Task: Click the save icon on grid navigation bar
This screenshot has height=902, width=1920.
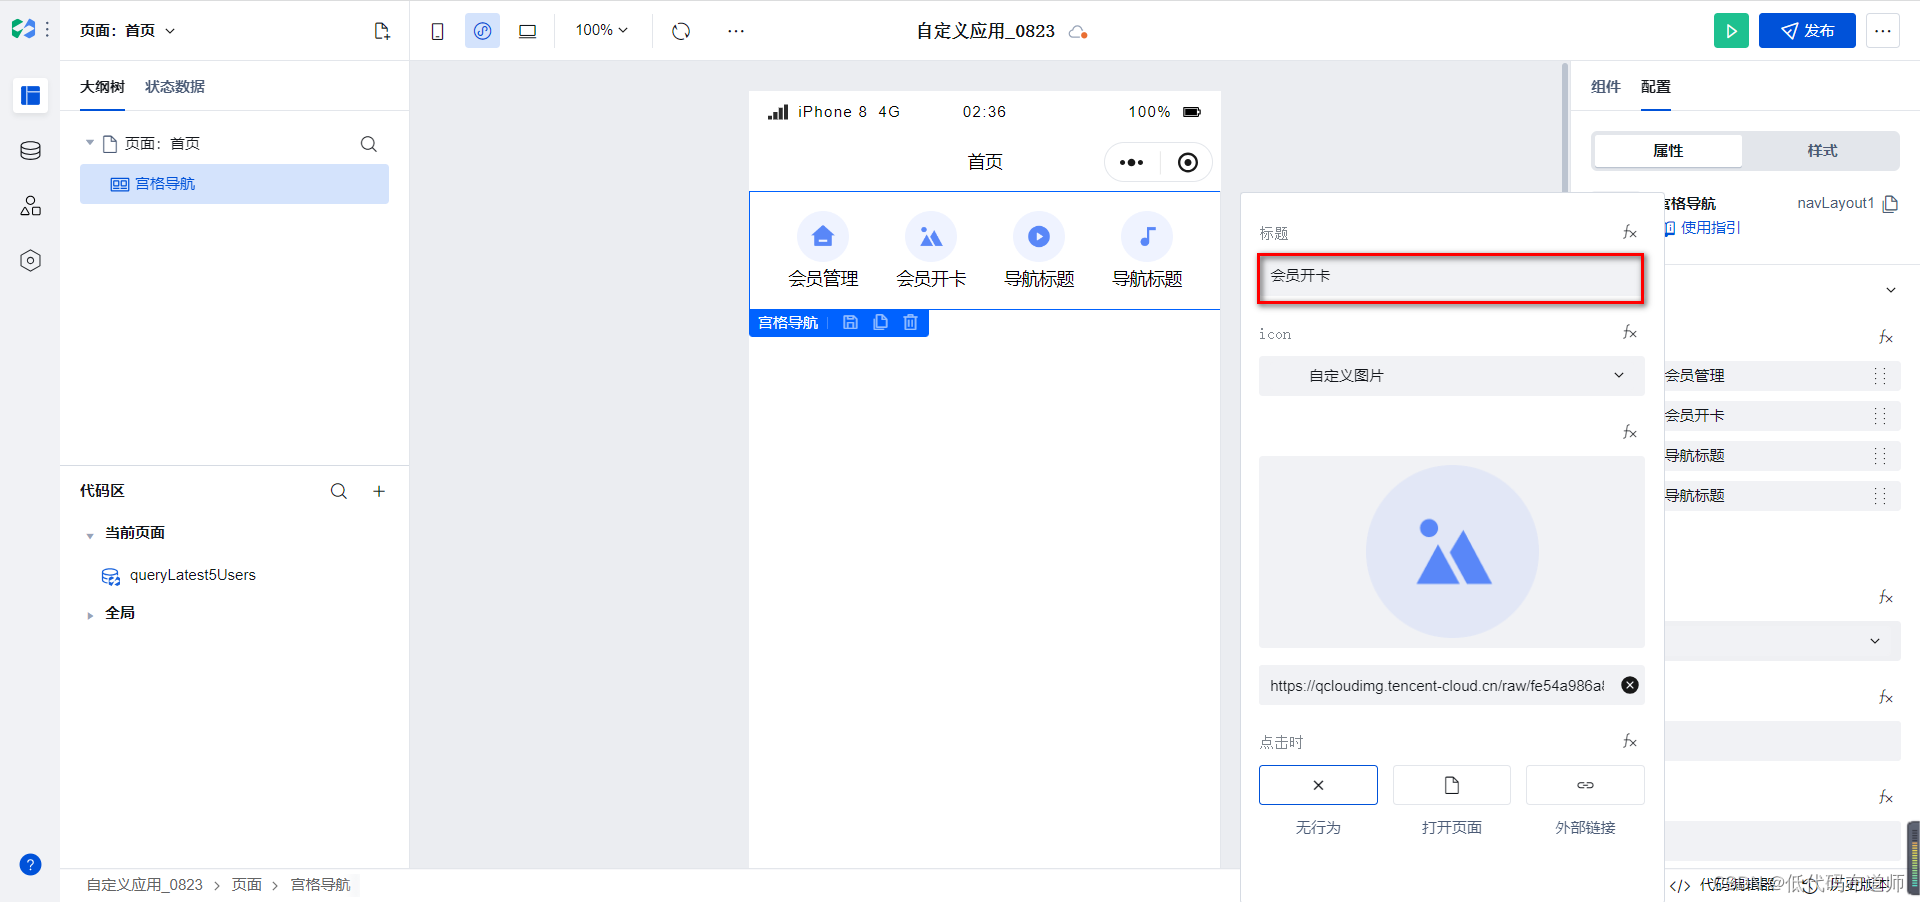Action: [850, 323]
